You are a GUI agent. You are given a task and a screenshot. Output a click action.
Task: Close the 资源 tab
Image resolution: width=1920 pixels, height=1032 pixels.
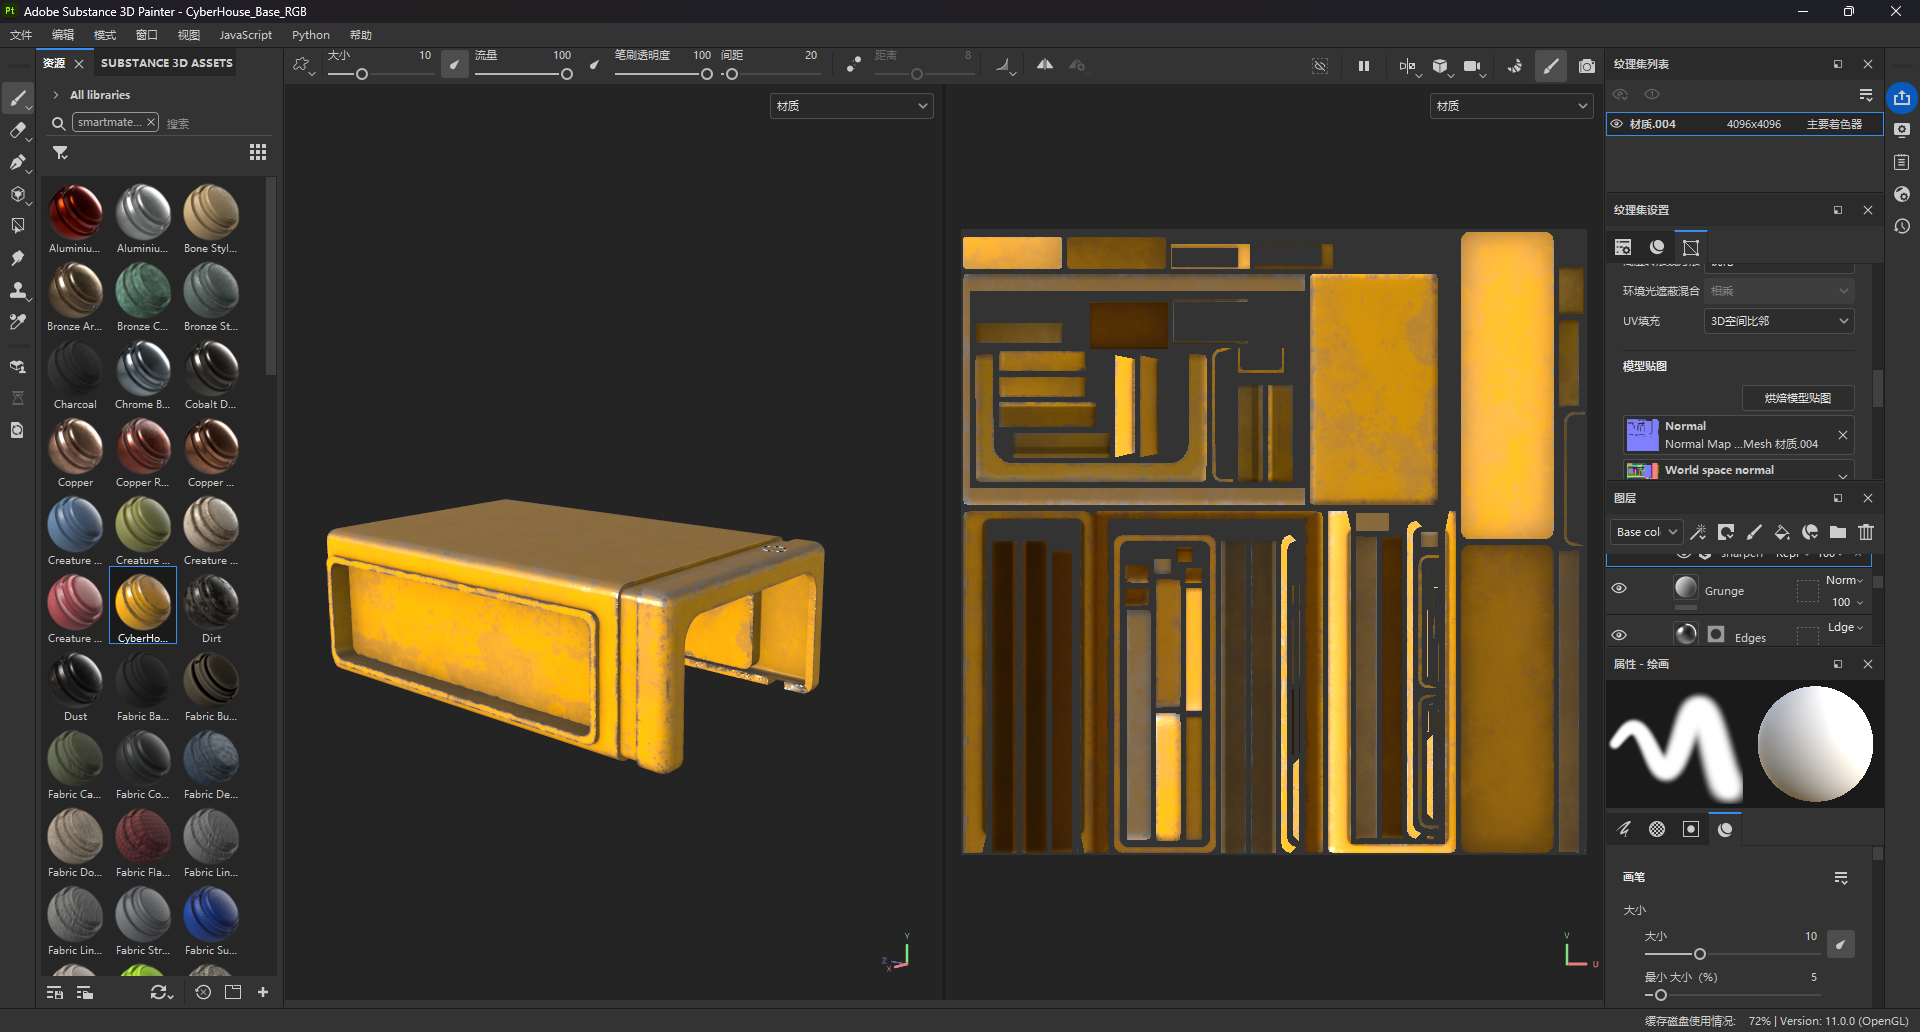pos(79,63)
